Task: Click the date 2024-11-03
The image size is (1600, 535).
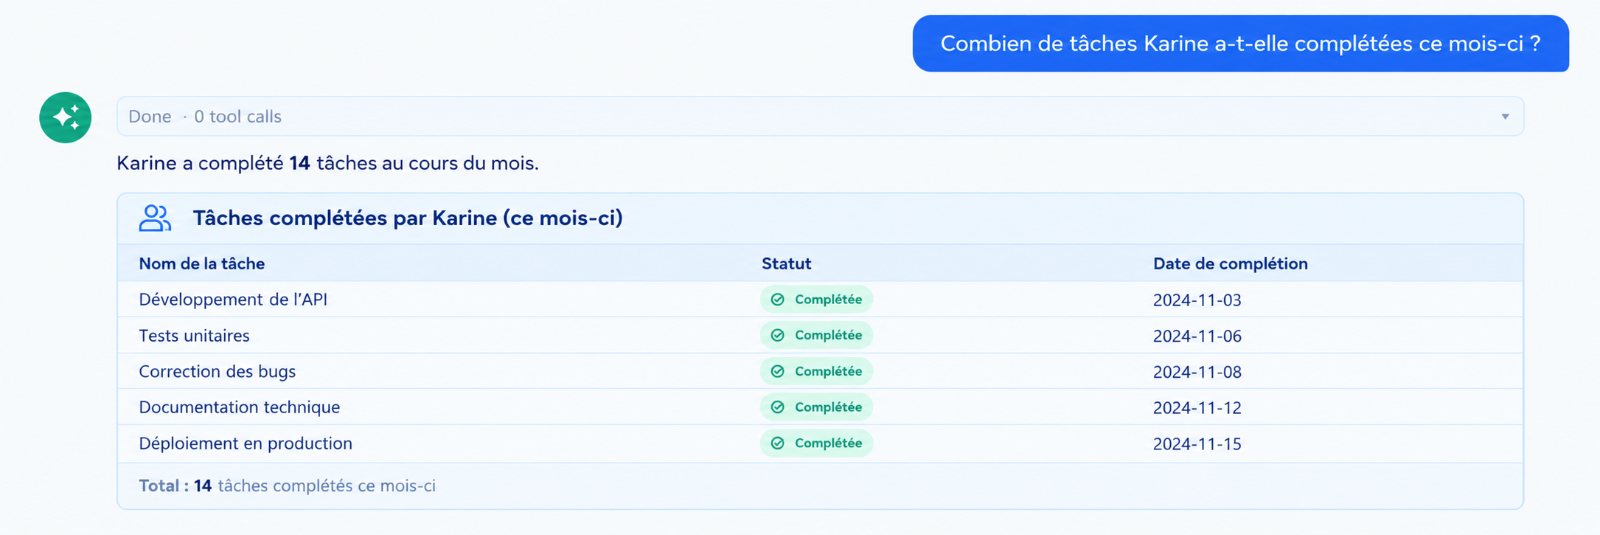Action: coord(1197,300)
